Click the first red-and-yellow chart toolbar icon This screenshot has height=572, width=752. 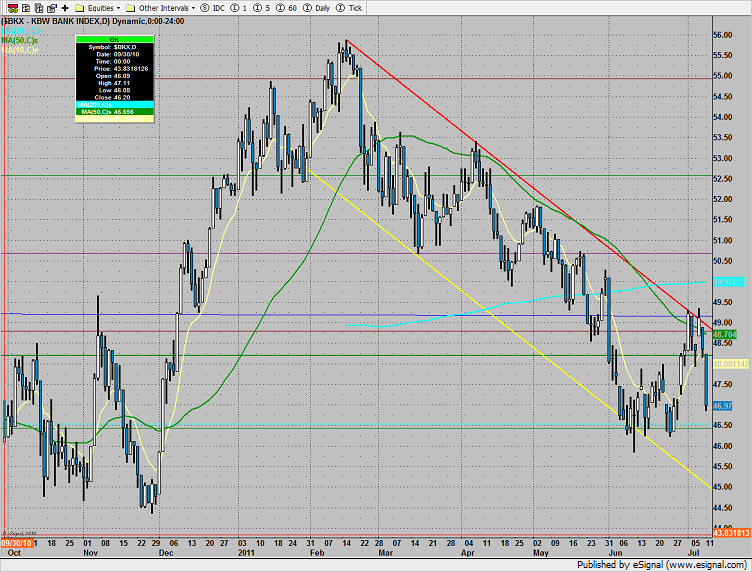pos(13,8)
